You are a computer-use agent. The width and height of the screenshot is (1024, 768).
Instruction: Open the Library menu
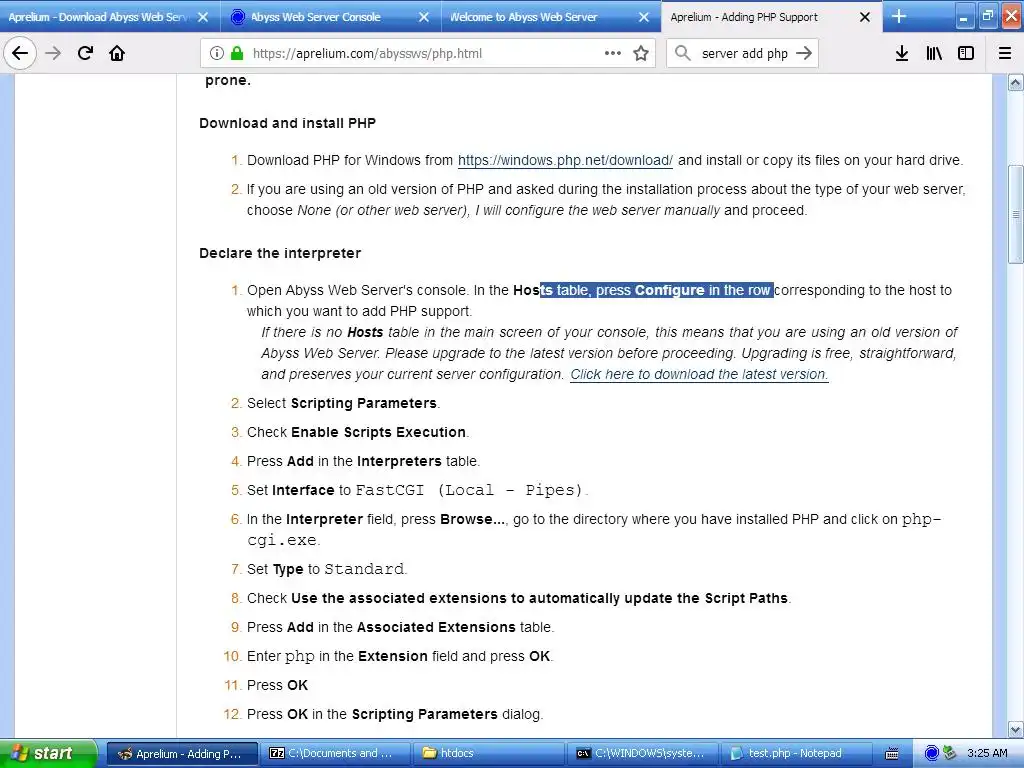934,53
